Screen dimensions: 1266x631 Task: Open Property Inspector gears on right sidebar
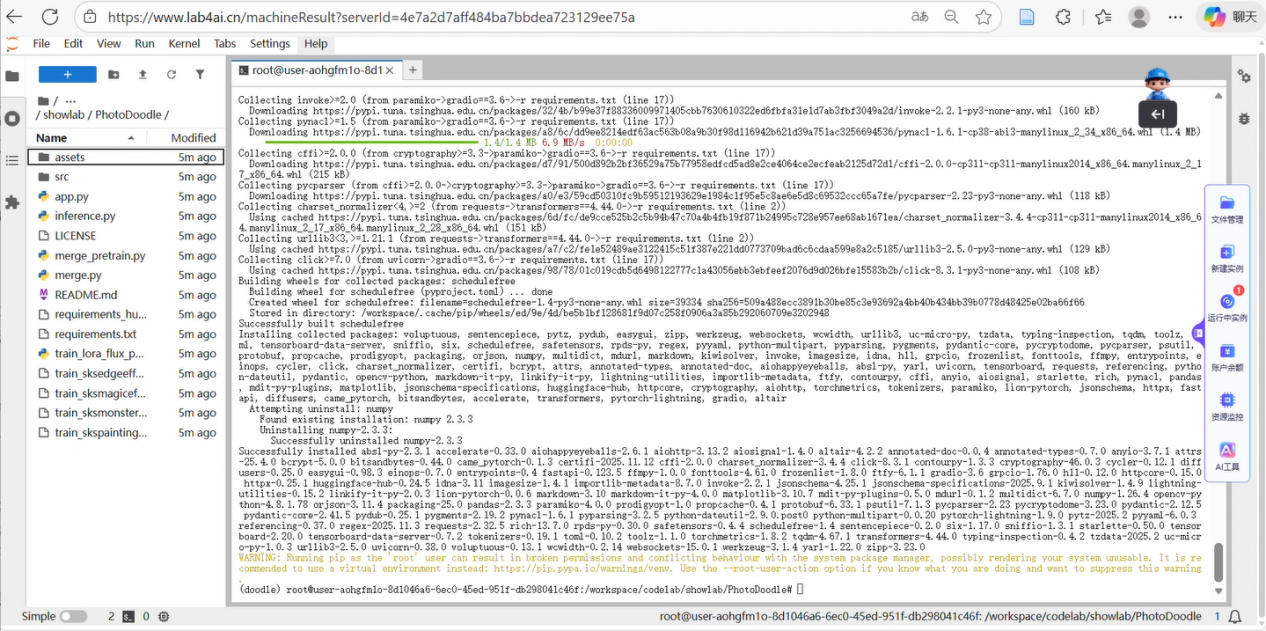tap(1244, 76)
